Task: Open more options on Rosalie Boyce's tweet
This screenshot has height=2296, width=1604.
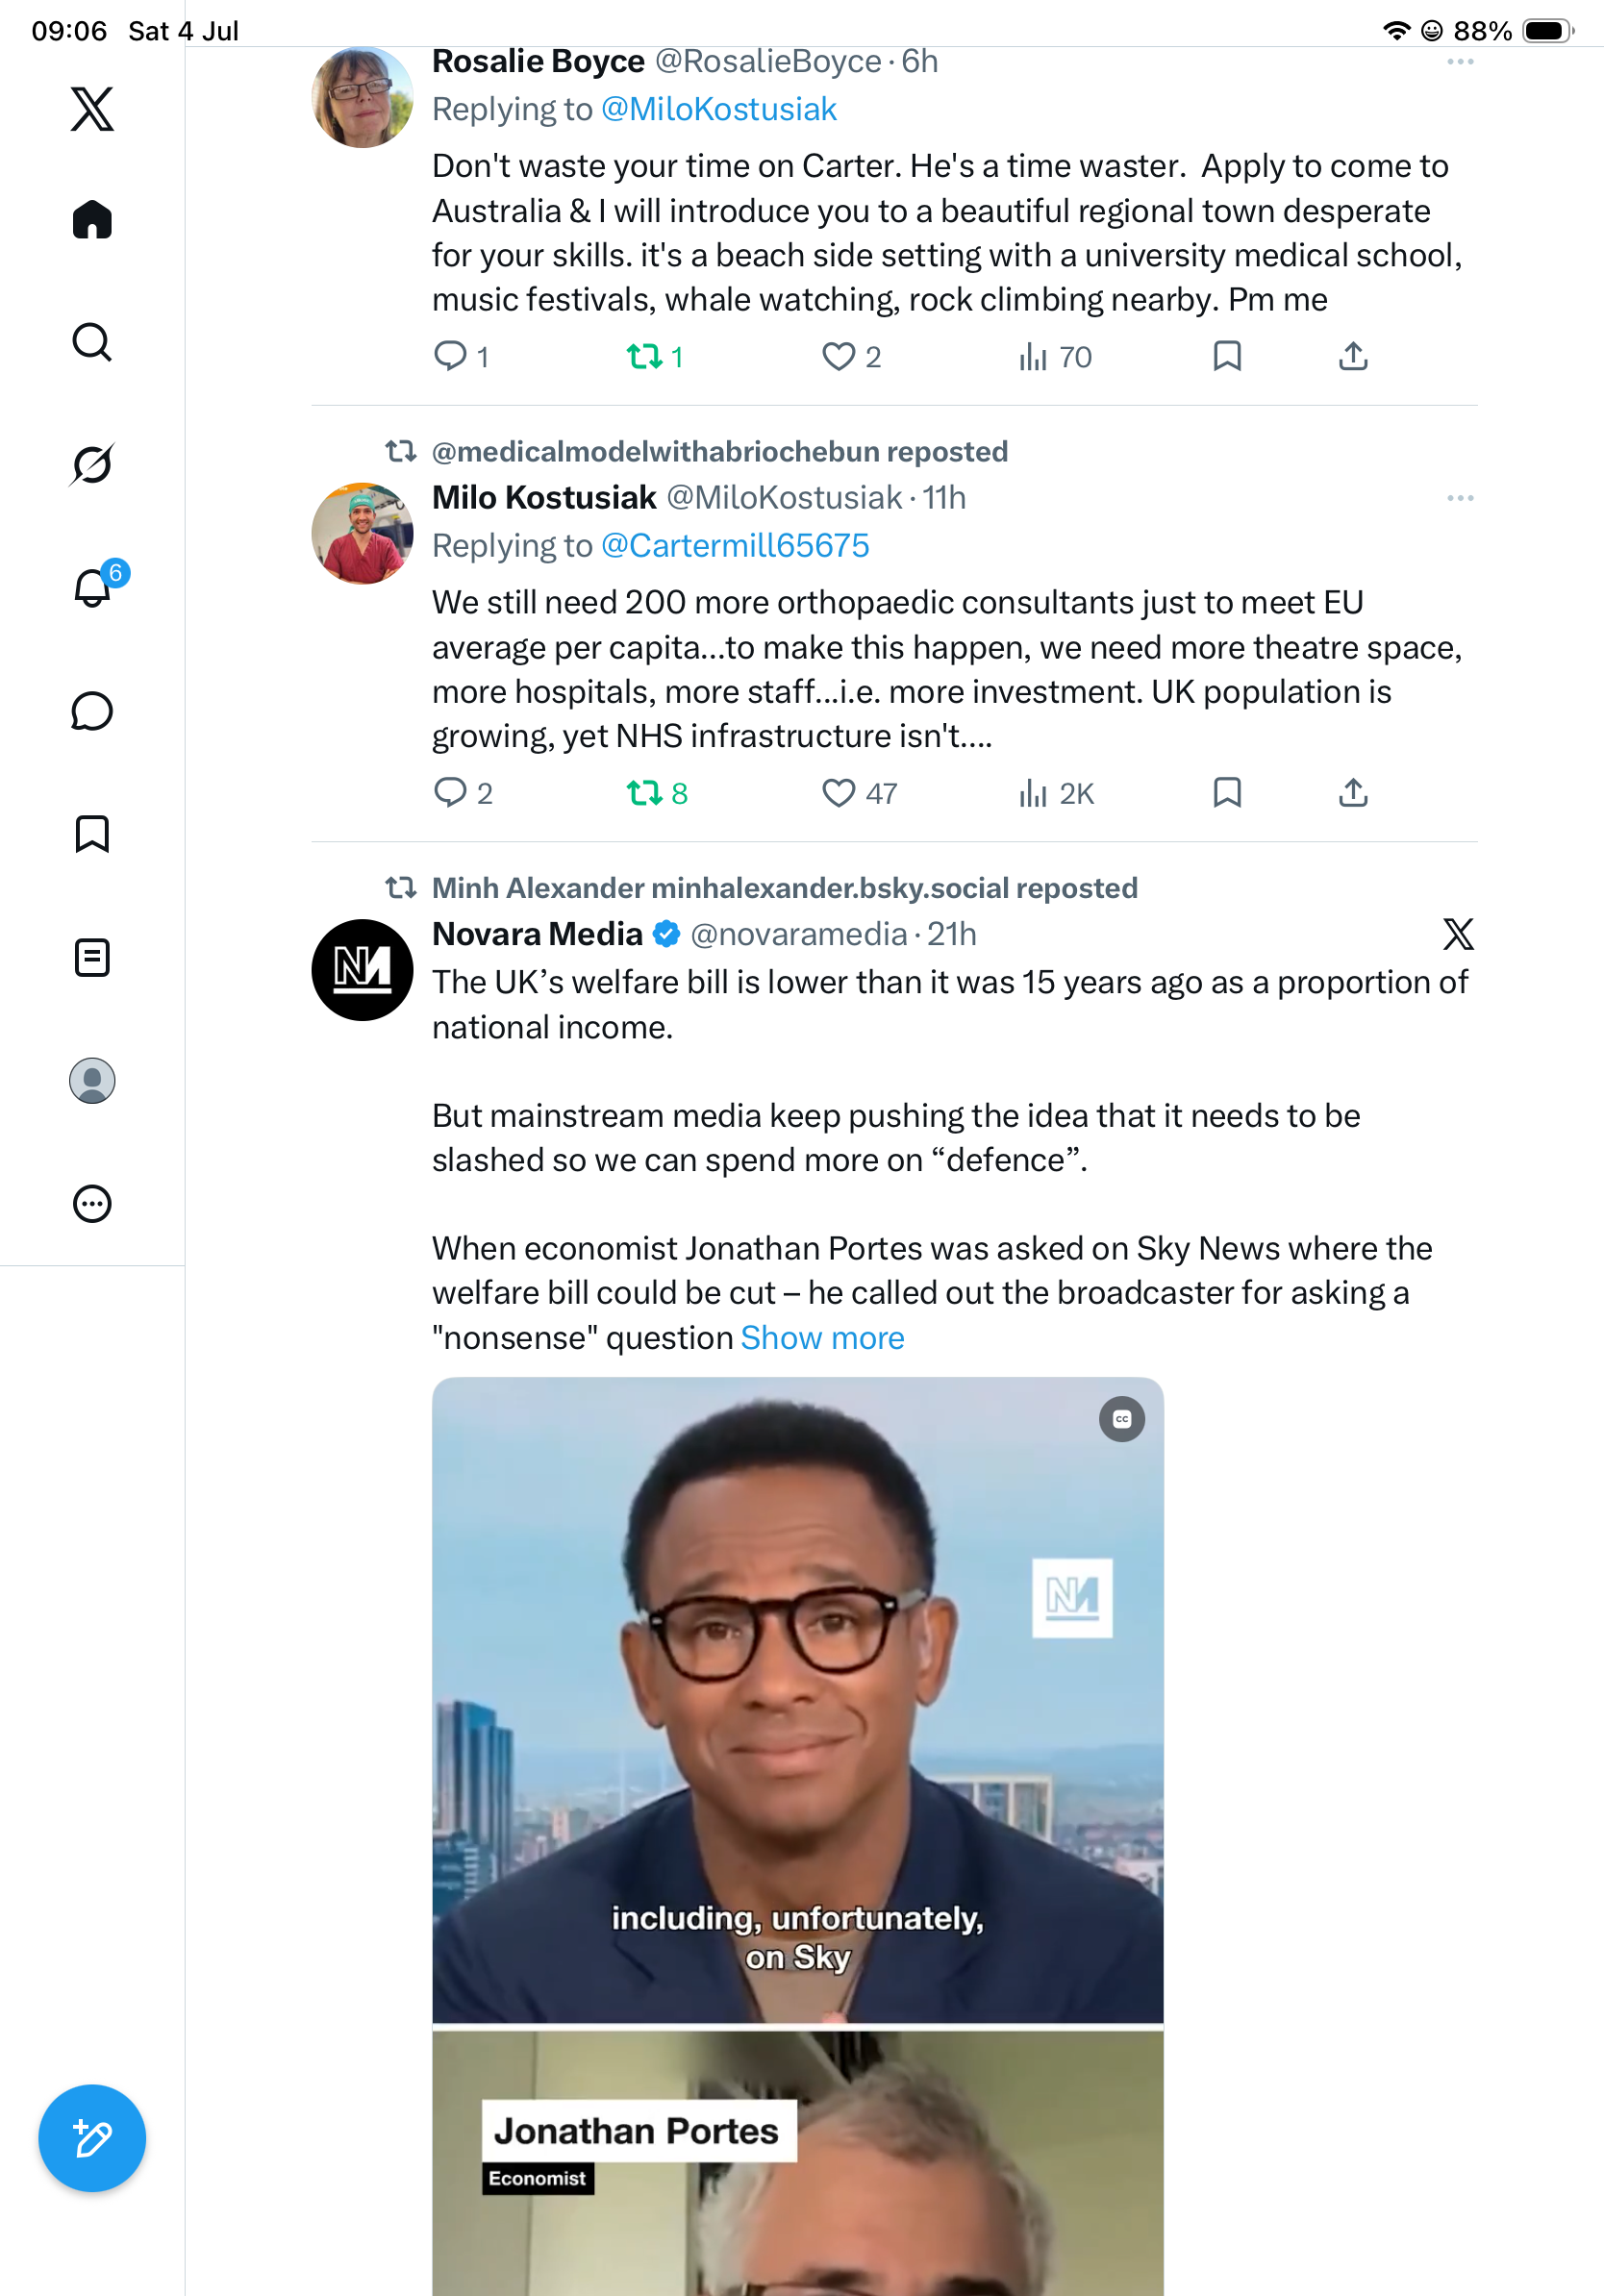Action: (1460, 62)
